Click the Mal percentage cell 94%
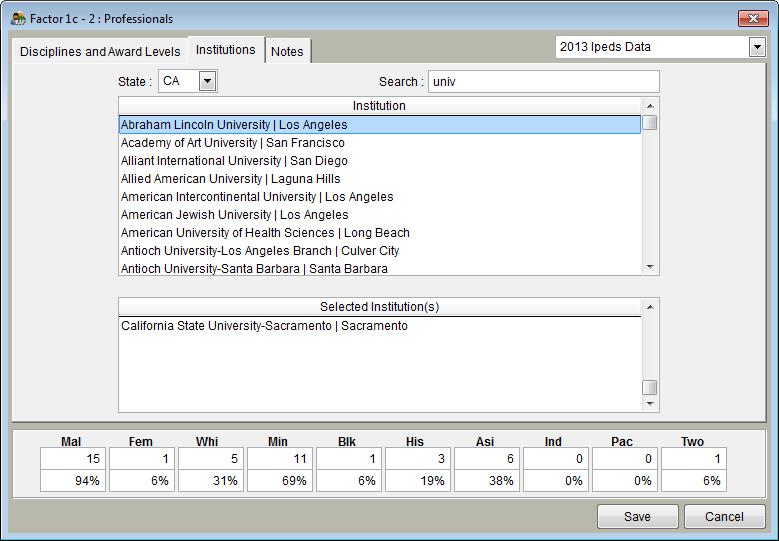 [x=73, y=481]
